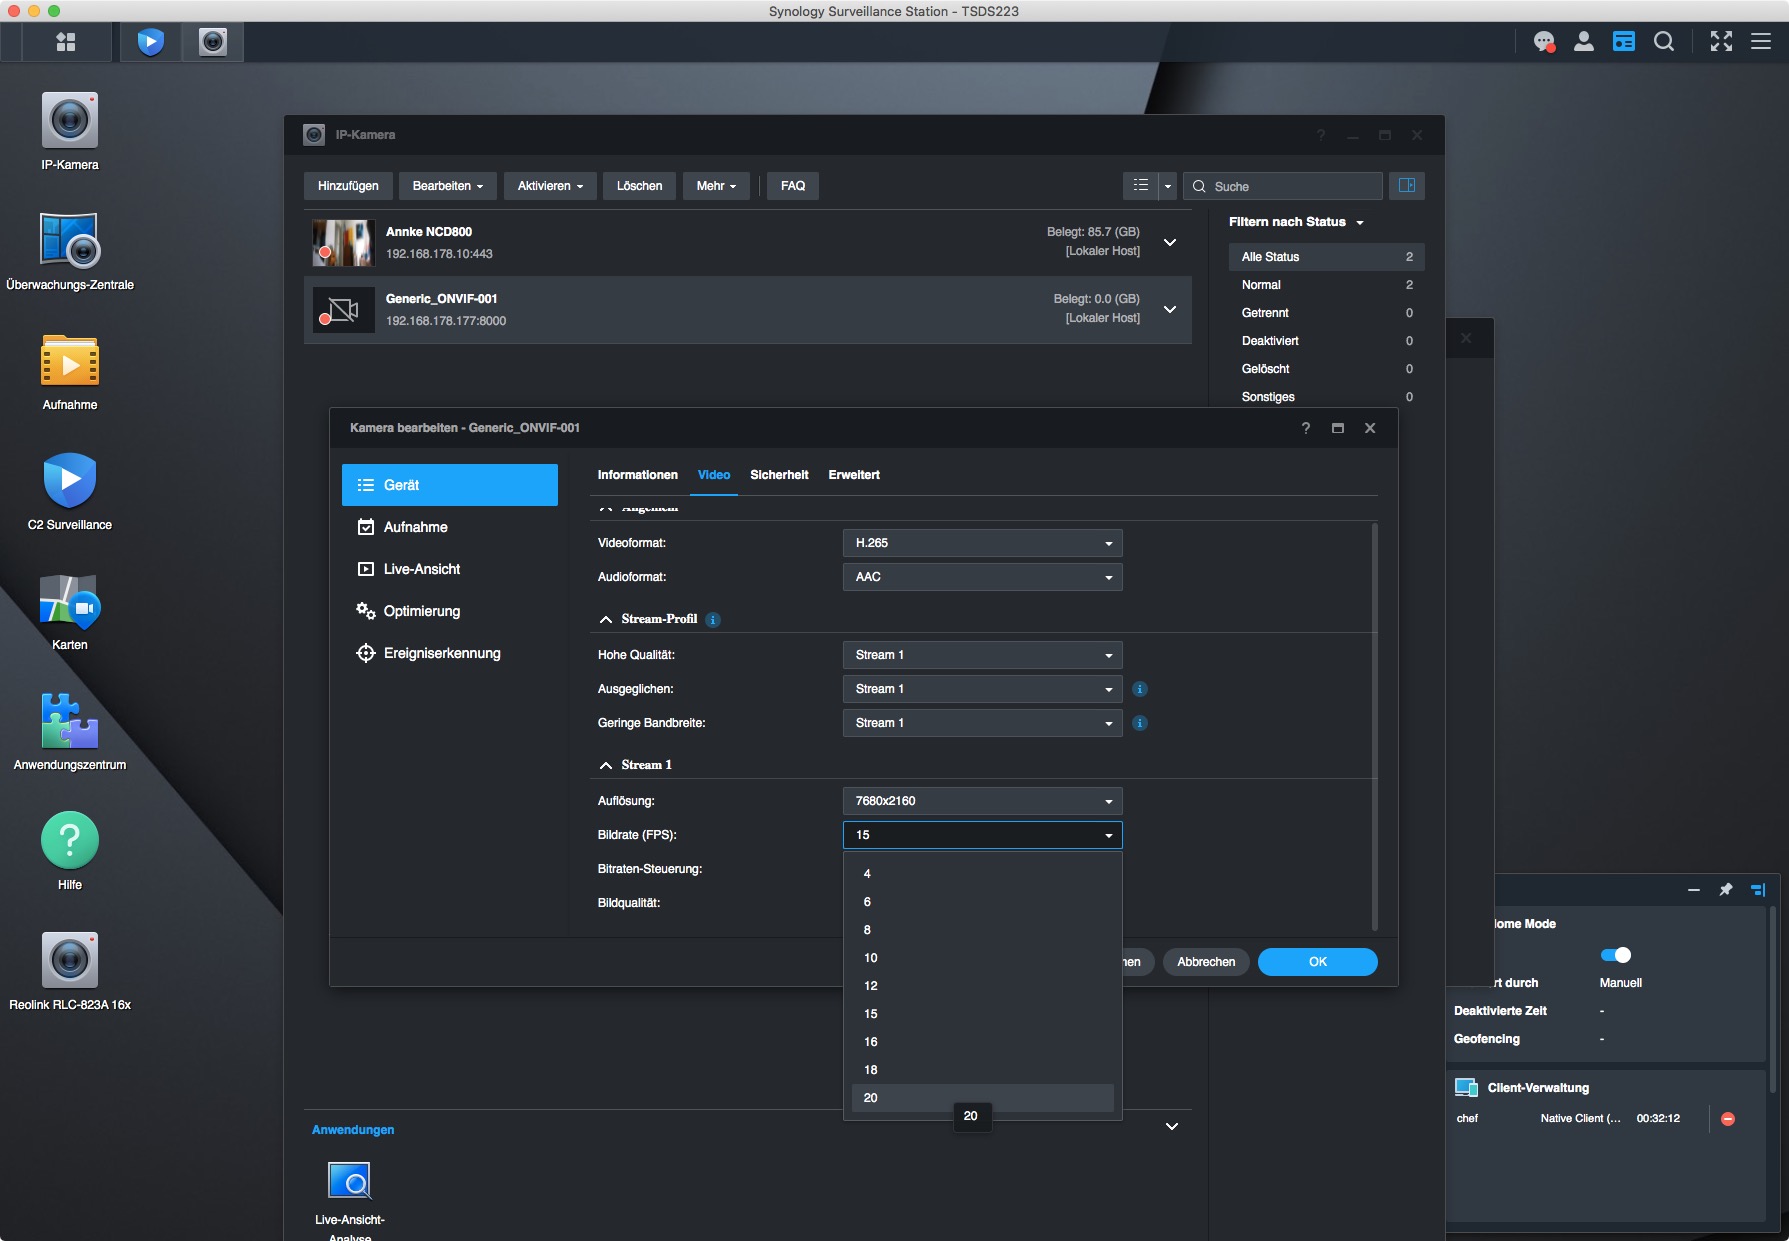This screenshot has width=1789, height=1241.
Task: Click the OK button
Action: click(1317, 962)
